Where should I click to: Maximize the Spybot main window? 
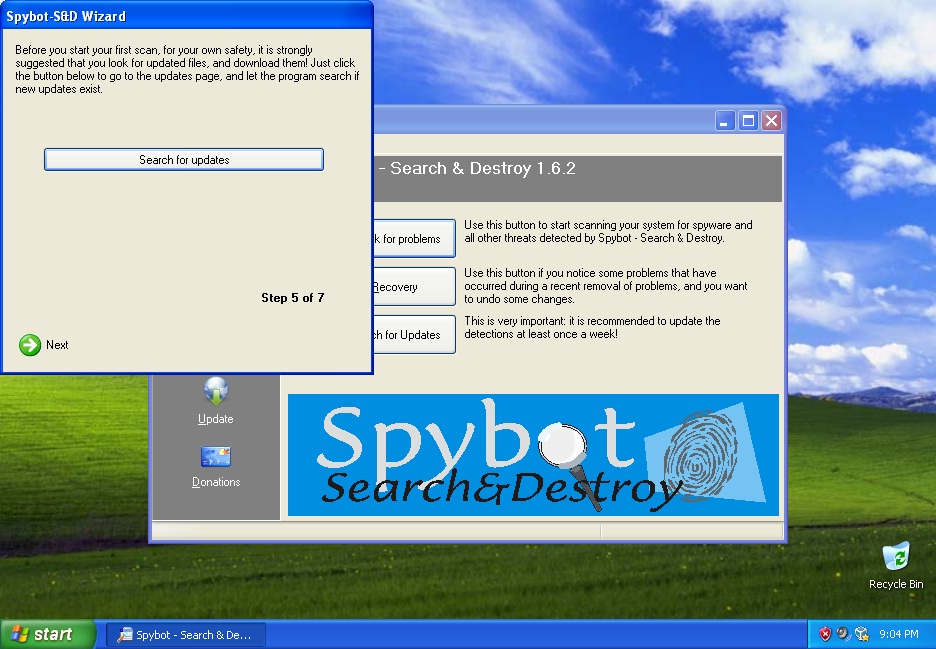click(x=748, y=121)
